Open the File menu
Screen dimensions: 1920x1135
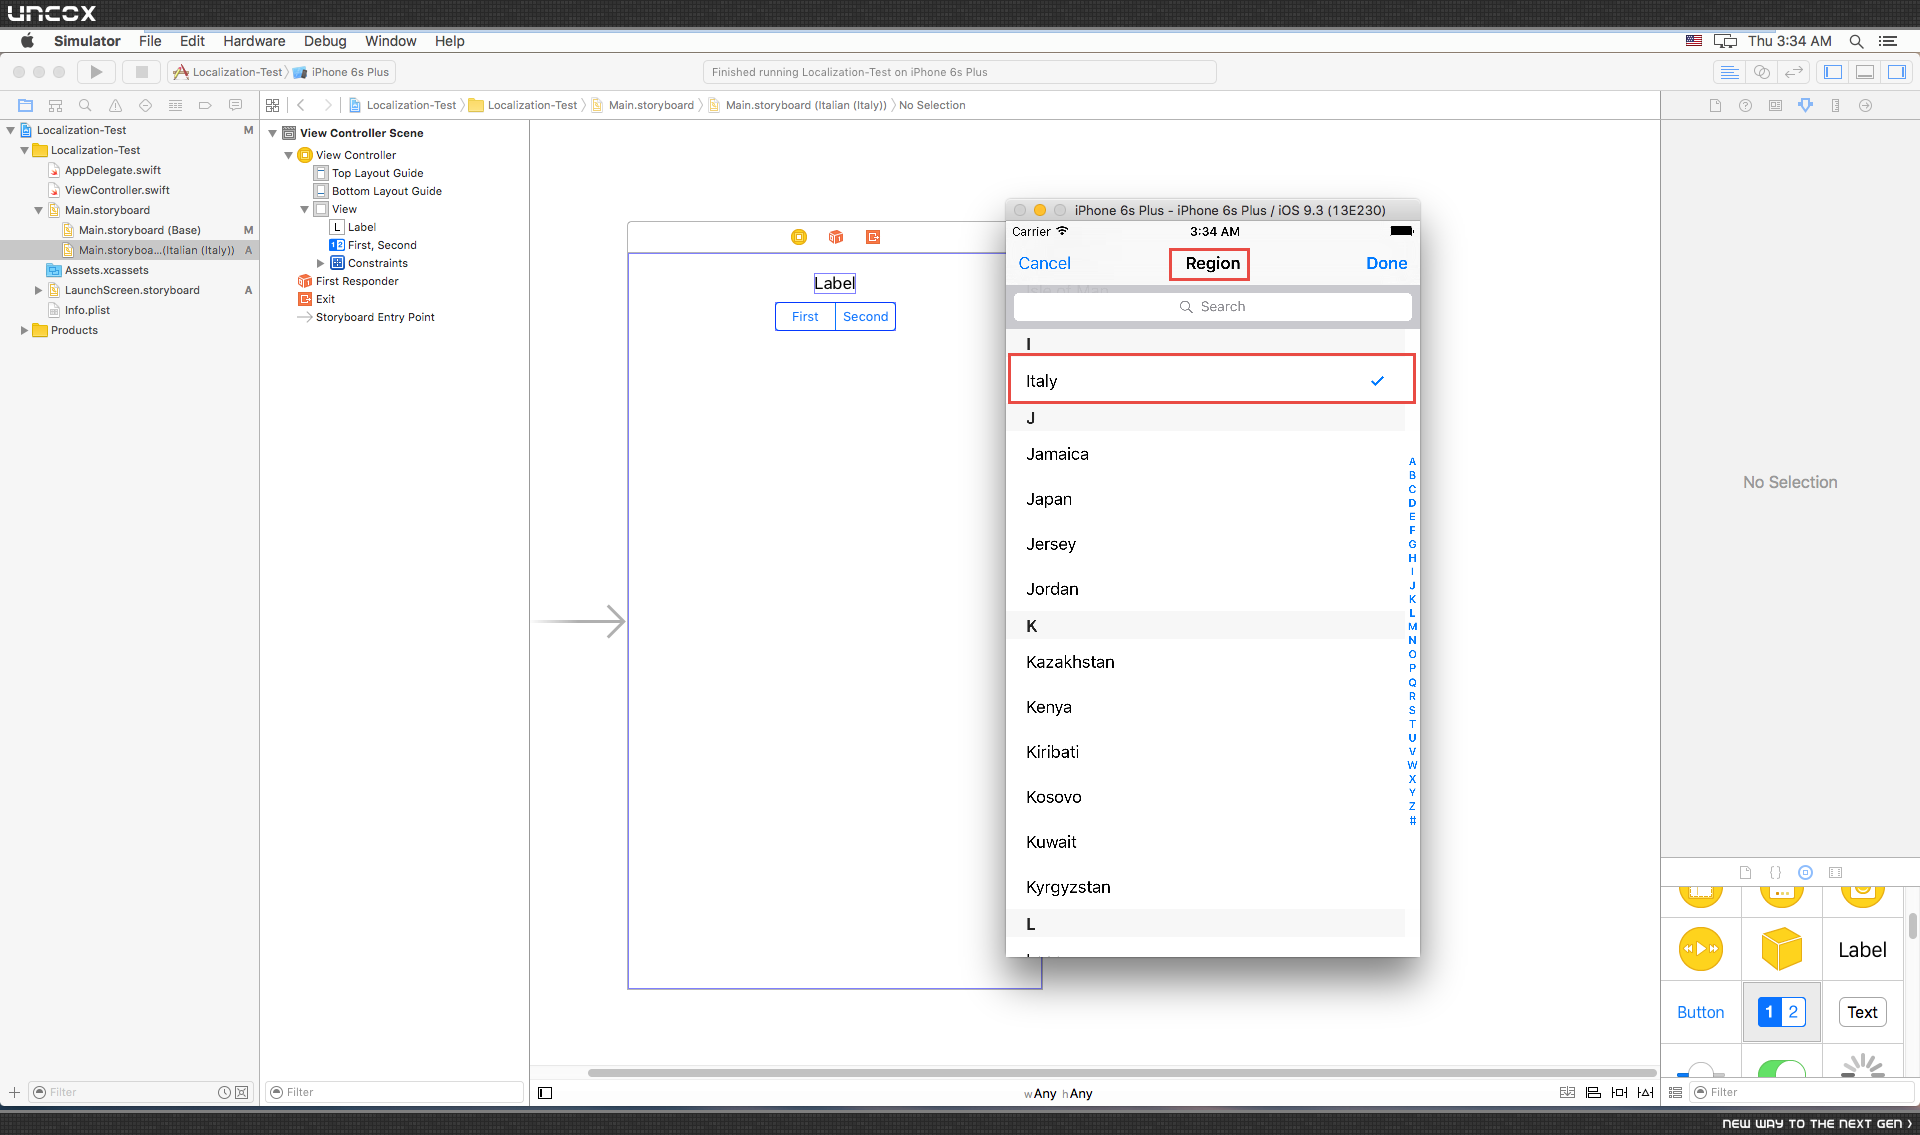150,41
